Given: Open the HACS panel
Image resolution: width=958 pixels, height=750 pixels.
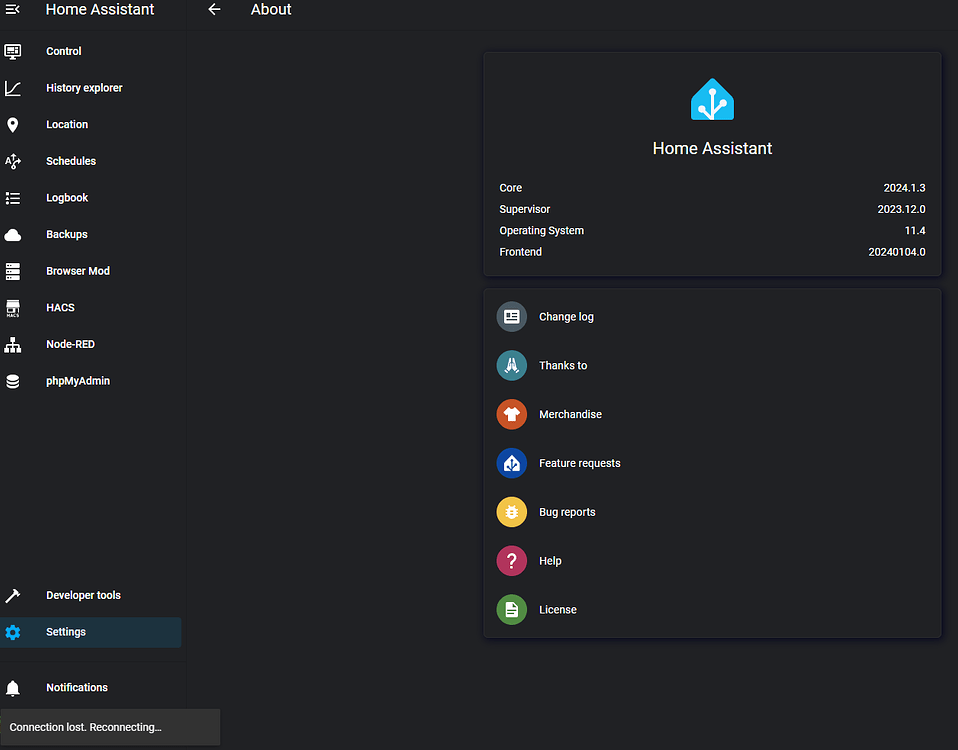Looking at the screenshot, I should (x=90, y=308).
